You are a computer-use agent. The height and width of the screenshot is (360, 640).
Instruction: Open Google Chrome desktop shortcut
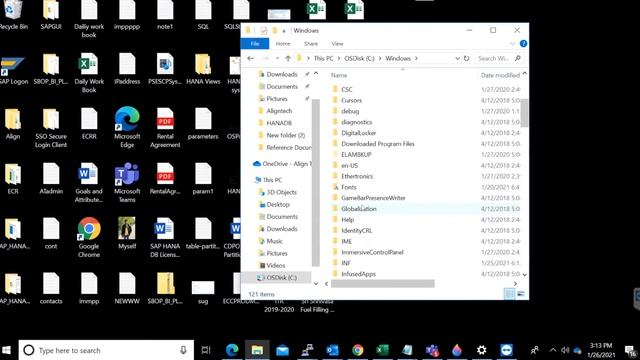point(89,238)
